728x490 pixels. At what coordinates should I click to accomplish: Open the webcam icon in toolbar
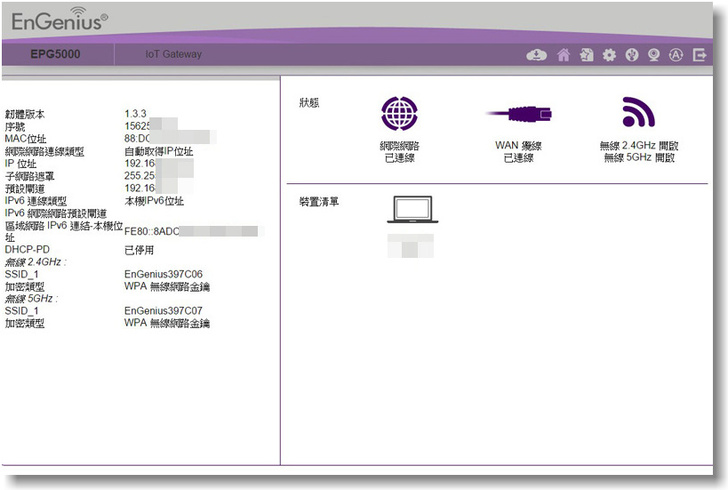654,55
